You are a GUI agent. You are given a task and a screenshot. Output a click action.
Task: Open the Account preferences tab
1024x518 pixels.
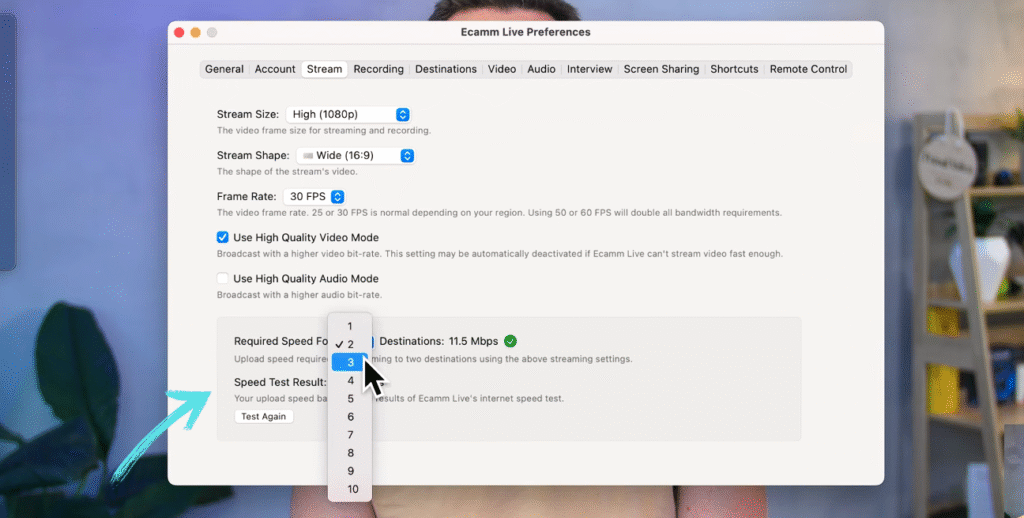coord(275,69)
